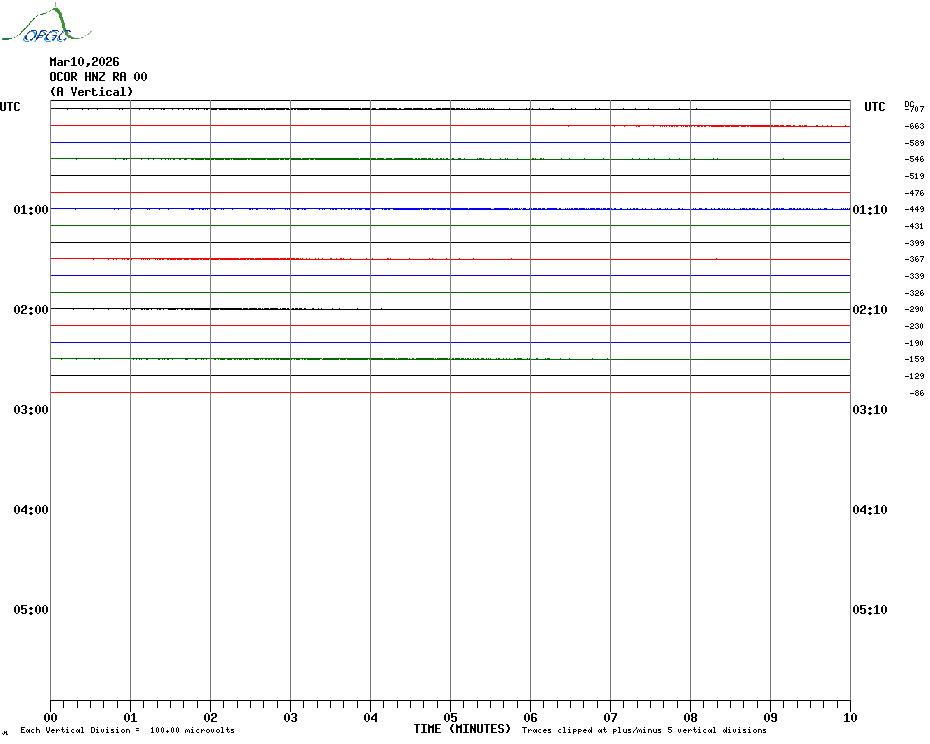Click the OCOR HNZ RA 00 station label
The width and height of the screenshot is (930, 744).
point(98,77)
